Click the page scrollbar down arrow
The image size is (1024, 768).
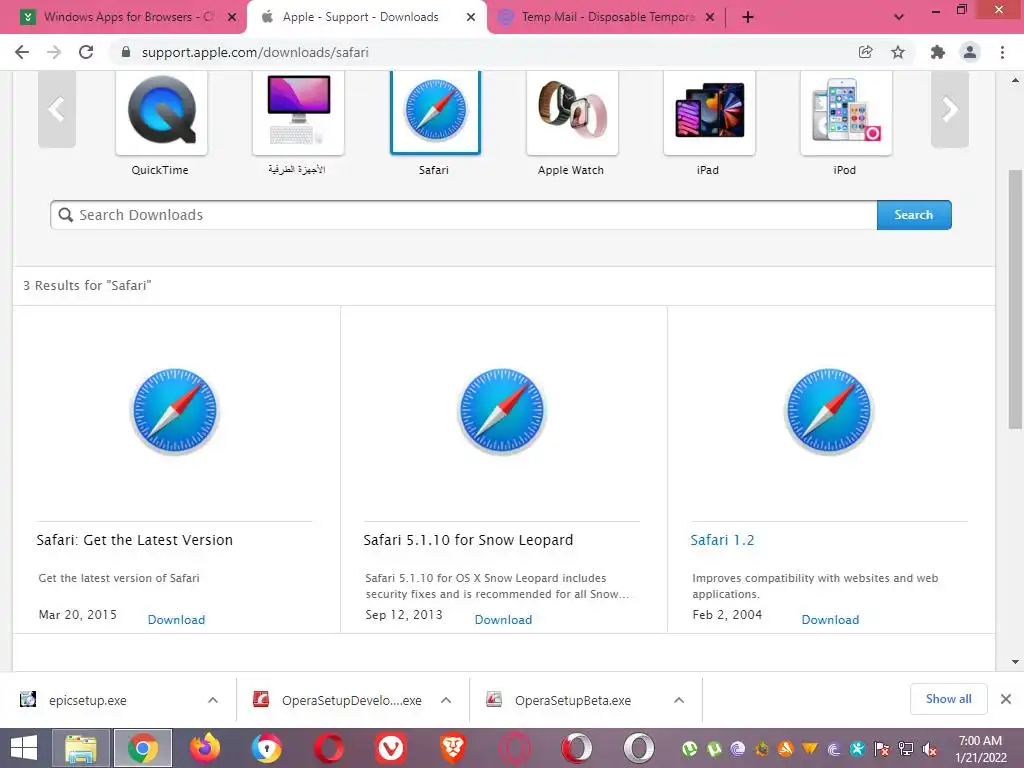pos(1015,662)
